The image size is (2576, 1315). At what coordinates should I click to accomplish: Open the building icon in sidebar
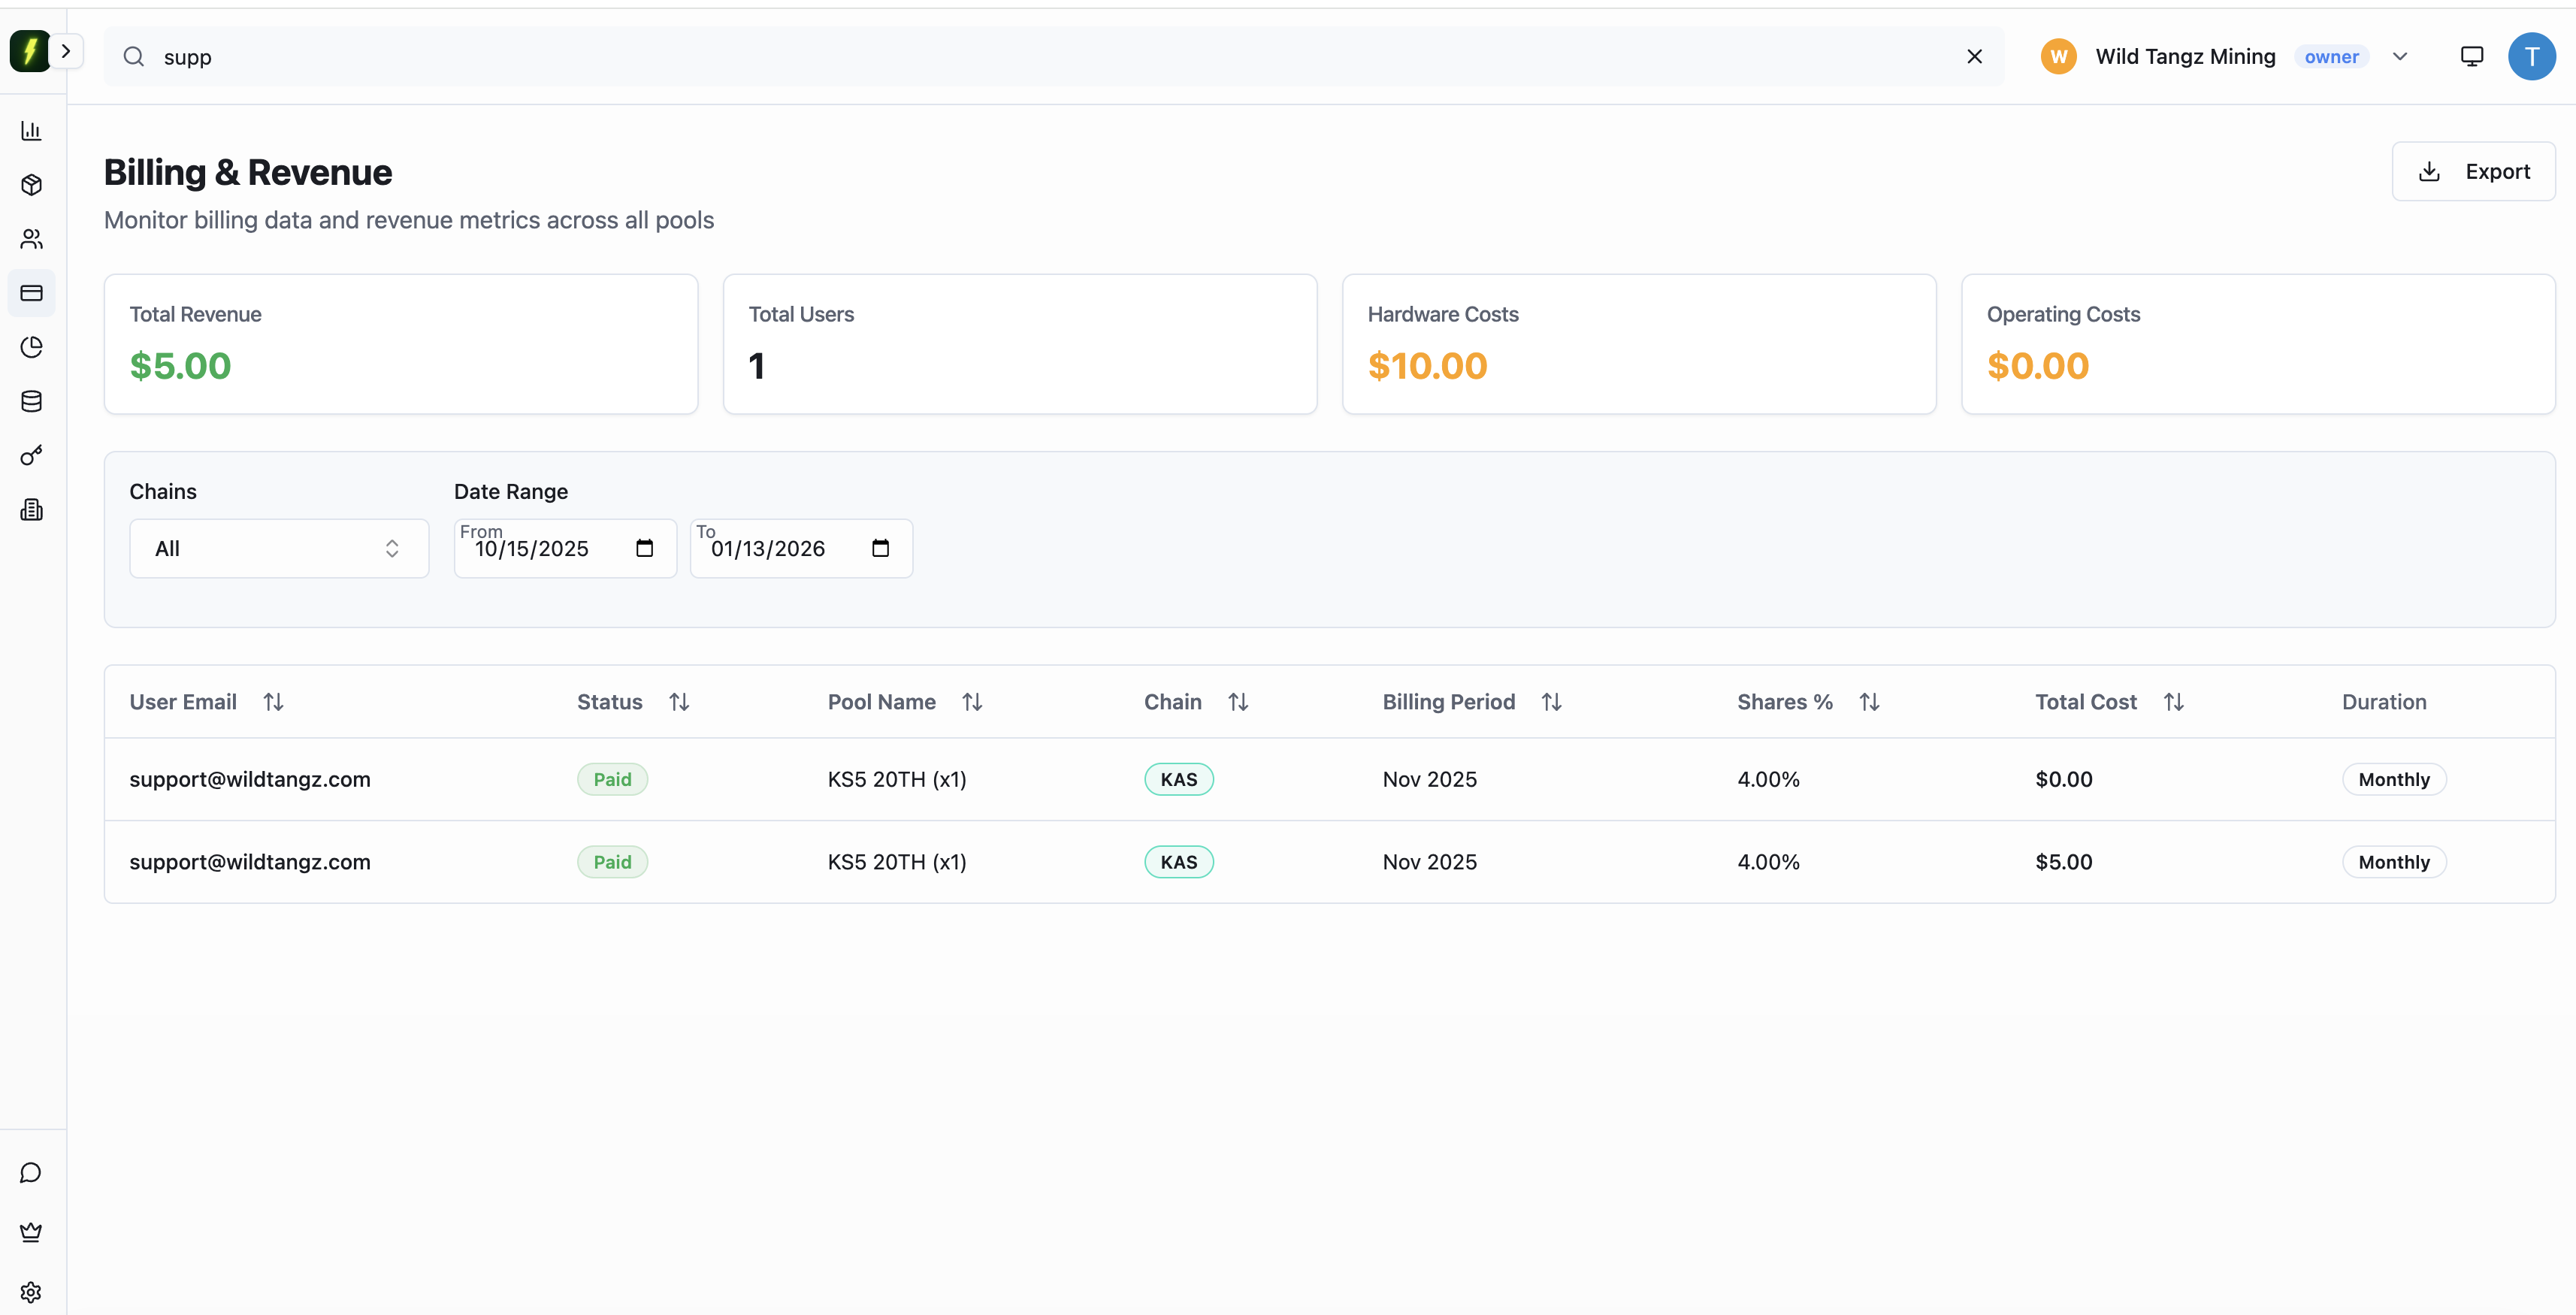(31, 510)
